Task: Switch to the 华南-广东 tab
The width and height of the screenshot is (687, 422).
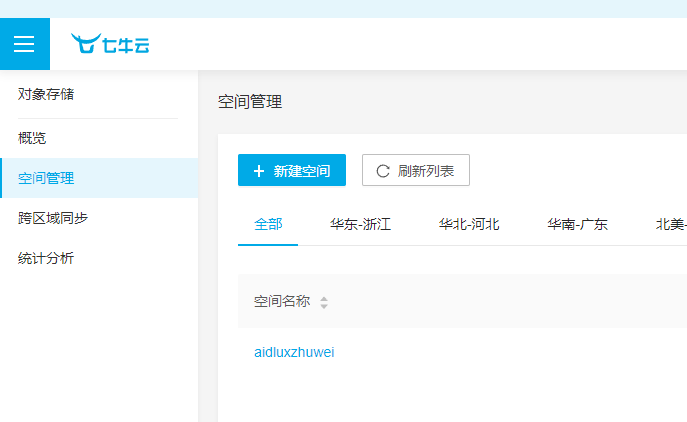Action: click(x=577, y=224)
